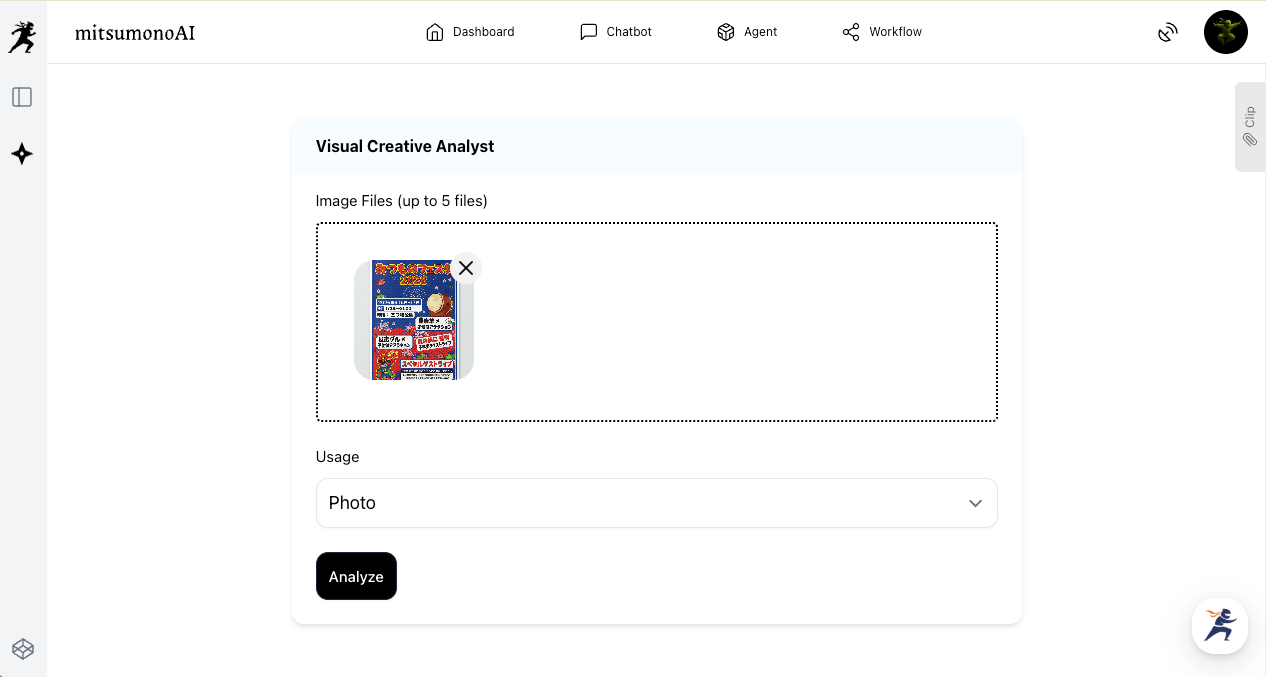Open the floating ninja assistant button
The image size is (1266, 677).
1220,626
